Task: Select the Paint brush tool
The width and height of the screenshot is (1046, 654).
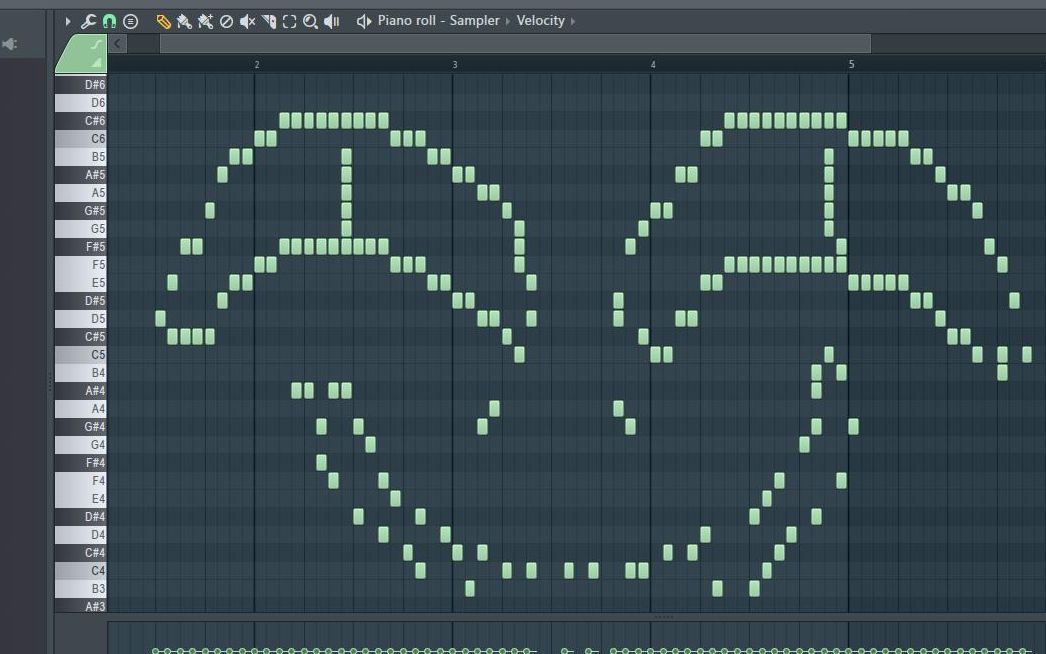Action: pos(184,21)
